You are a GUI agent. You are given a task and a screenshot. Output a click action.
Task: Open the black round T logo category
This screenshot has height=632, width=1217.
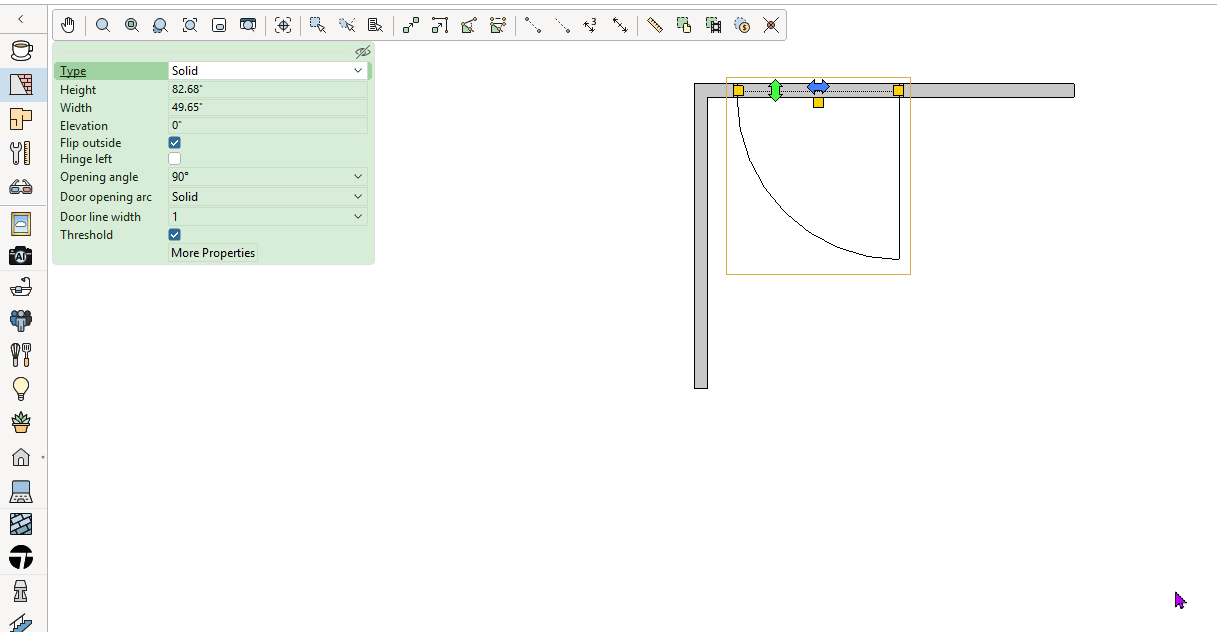click(x=21, y=557)
